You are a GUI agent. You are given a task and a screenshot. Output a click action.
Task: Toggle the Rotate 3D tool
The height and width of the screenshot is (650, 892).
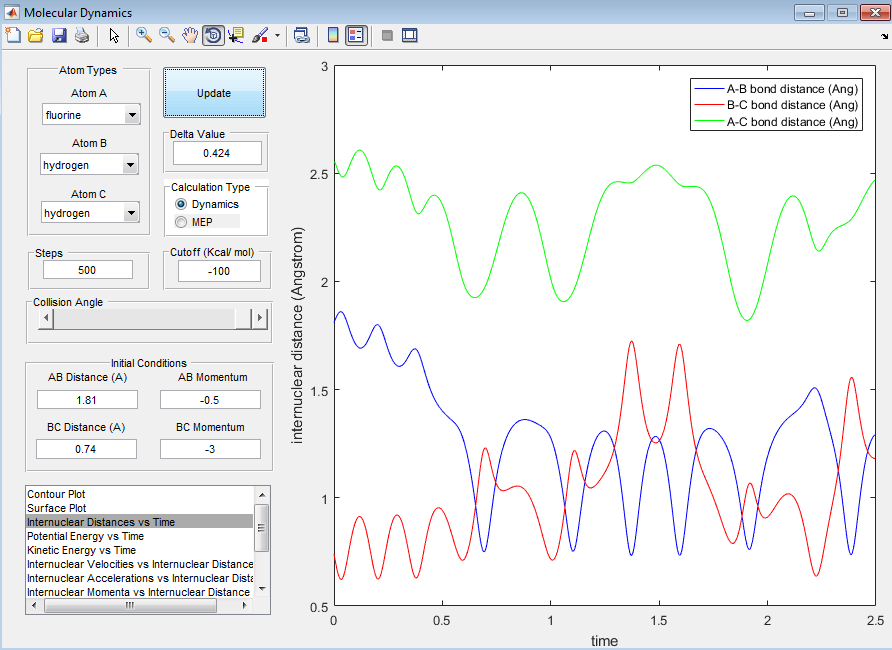(x=213, y=35)
